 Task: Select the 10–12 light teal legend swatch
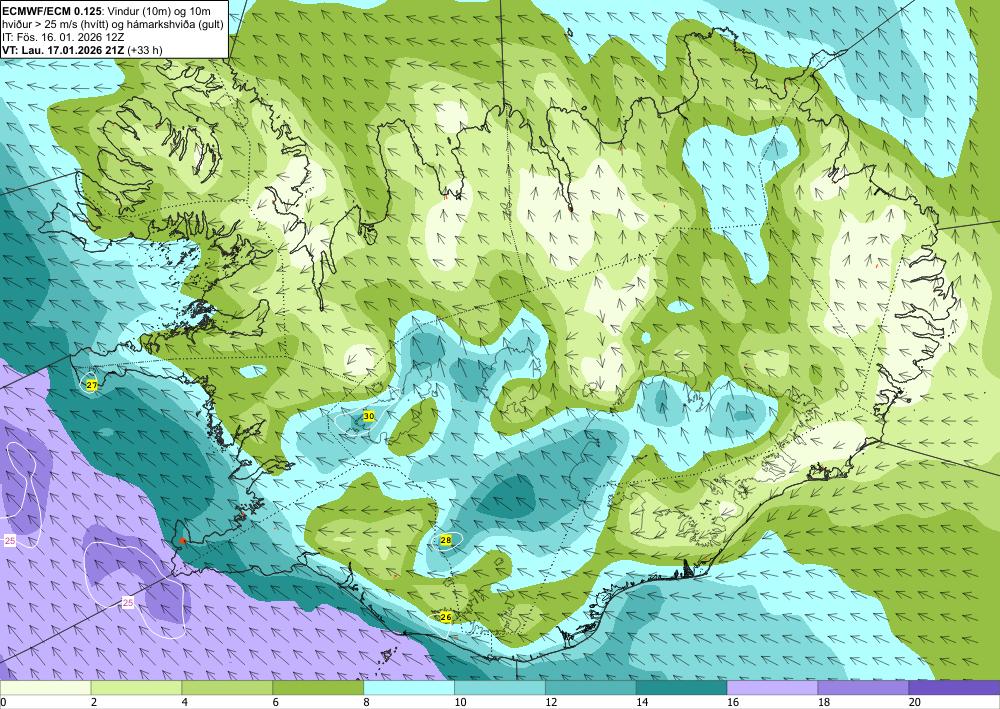[500, 688]
